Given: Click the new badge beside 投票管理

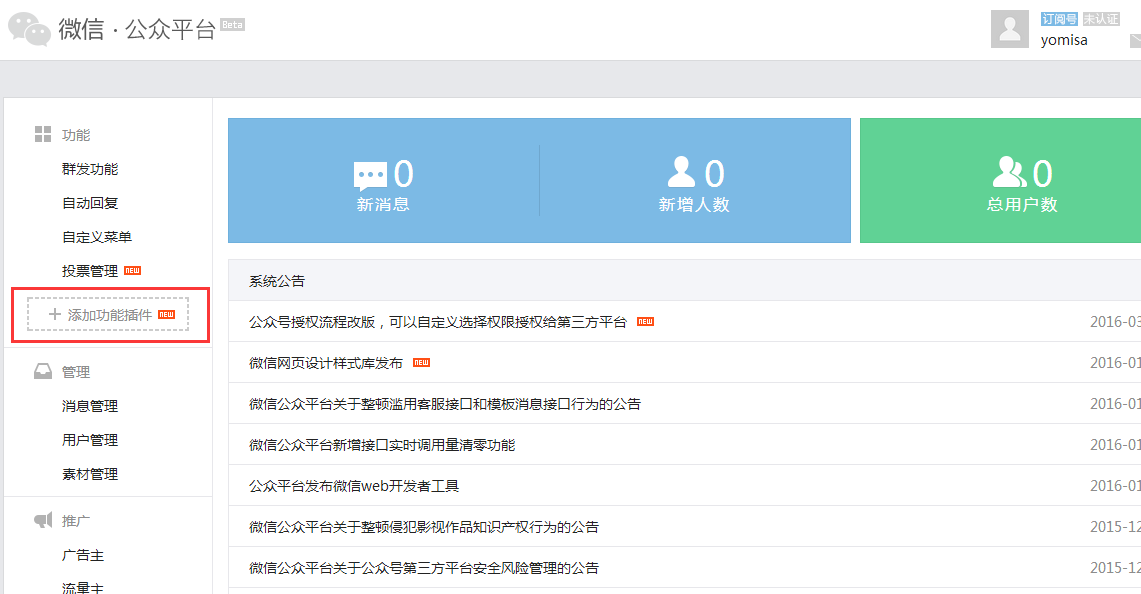Looking at the screenshot, I should coord(132,270).
